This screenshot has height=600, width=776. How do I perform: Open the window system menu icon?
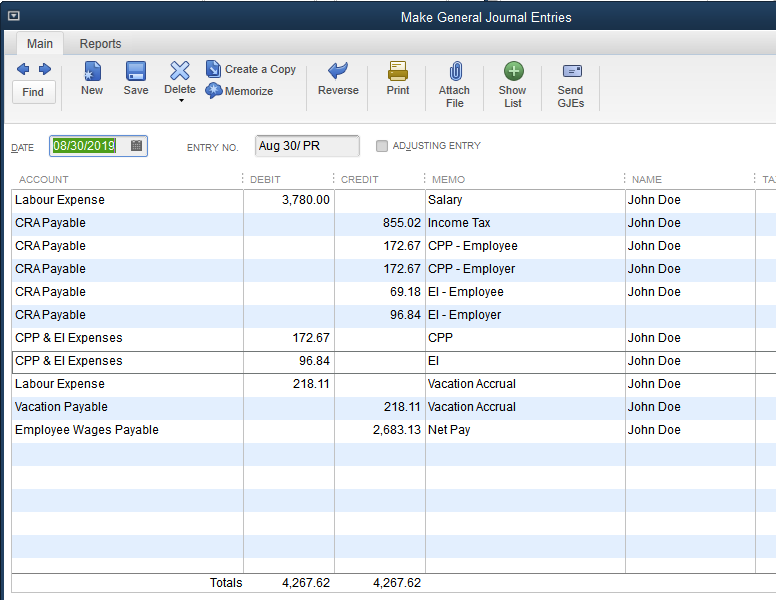click(x=13, y=16)
